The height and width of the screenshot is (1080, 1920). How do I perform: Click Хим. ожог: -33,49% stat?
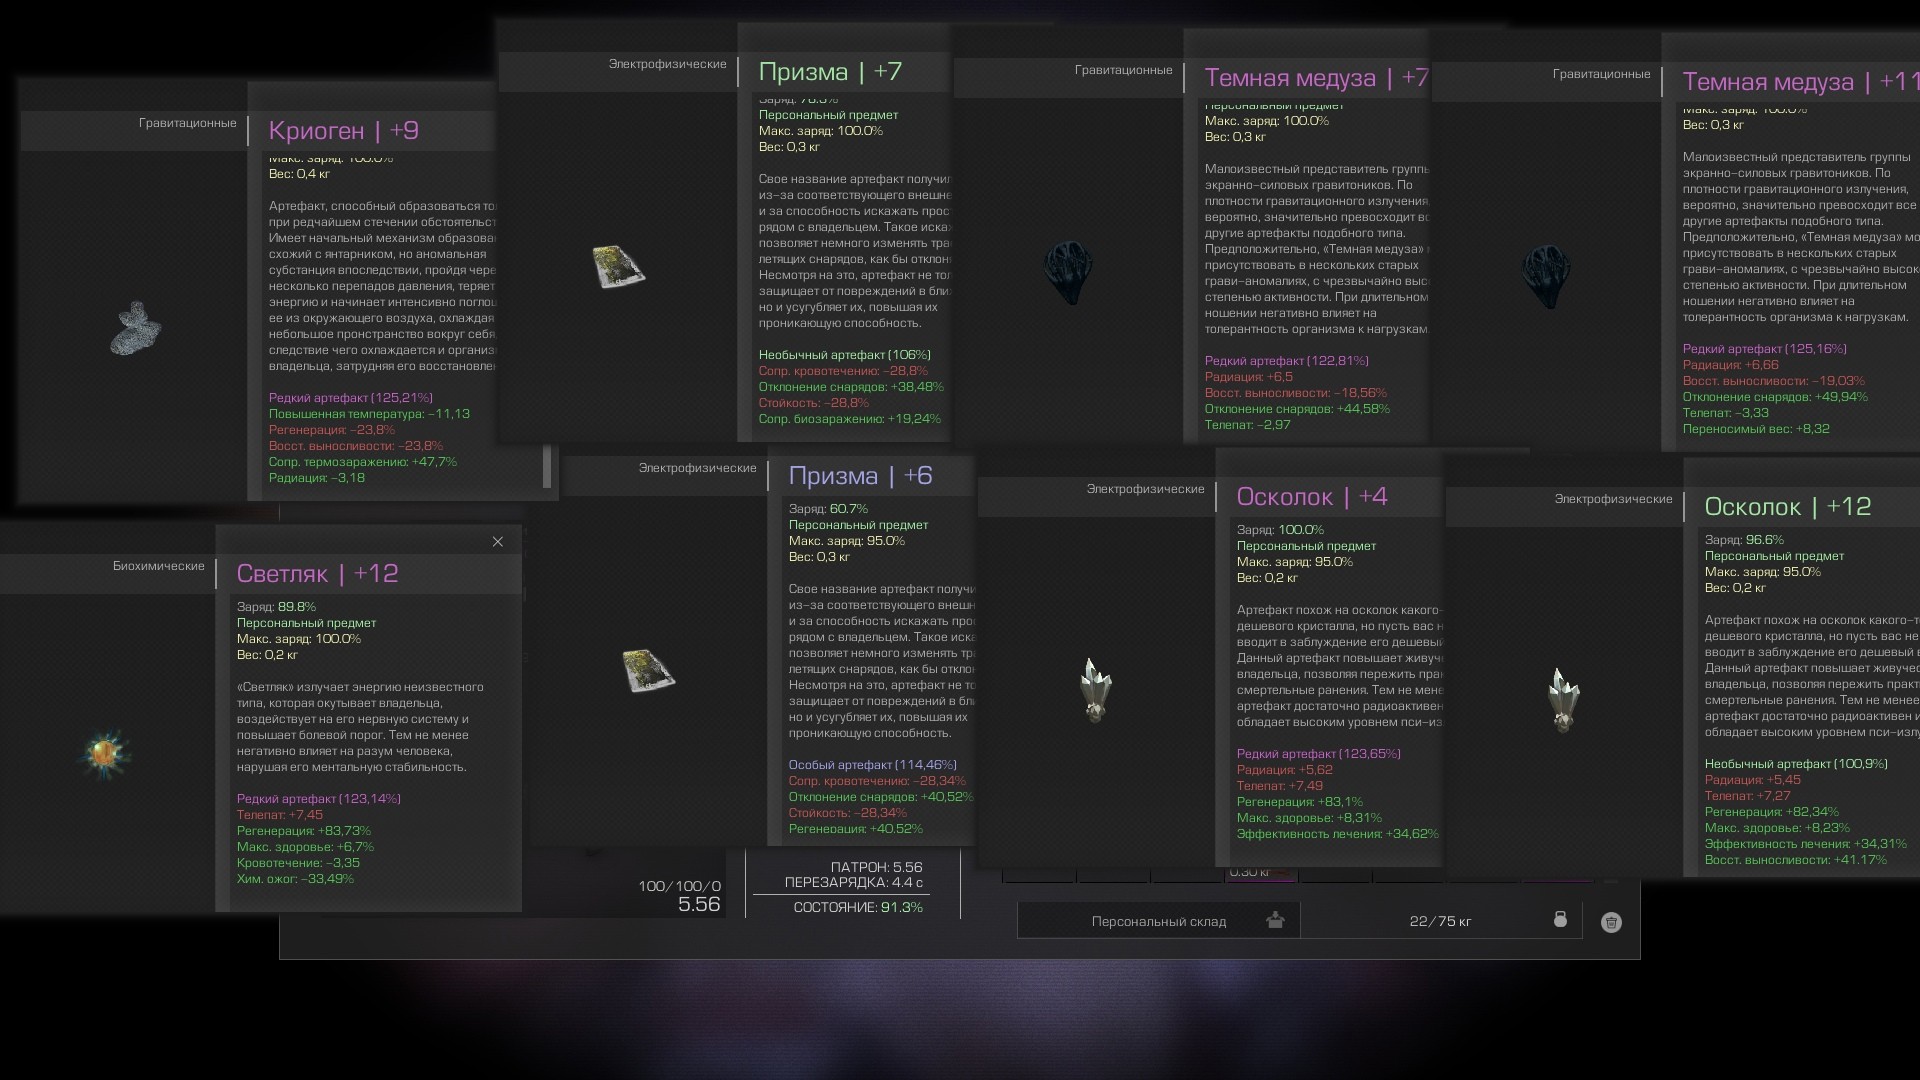click(x=295, y=879)
